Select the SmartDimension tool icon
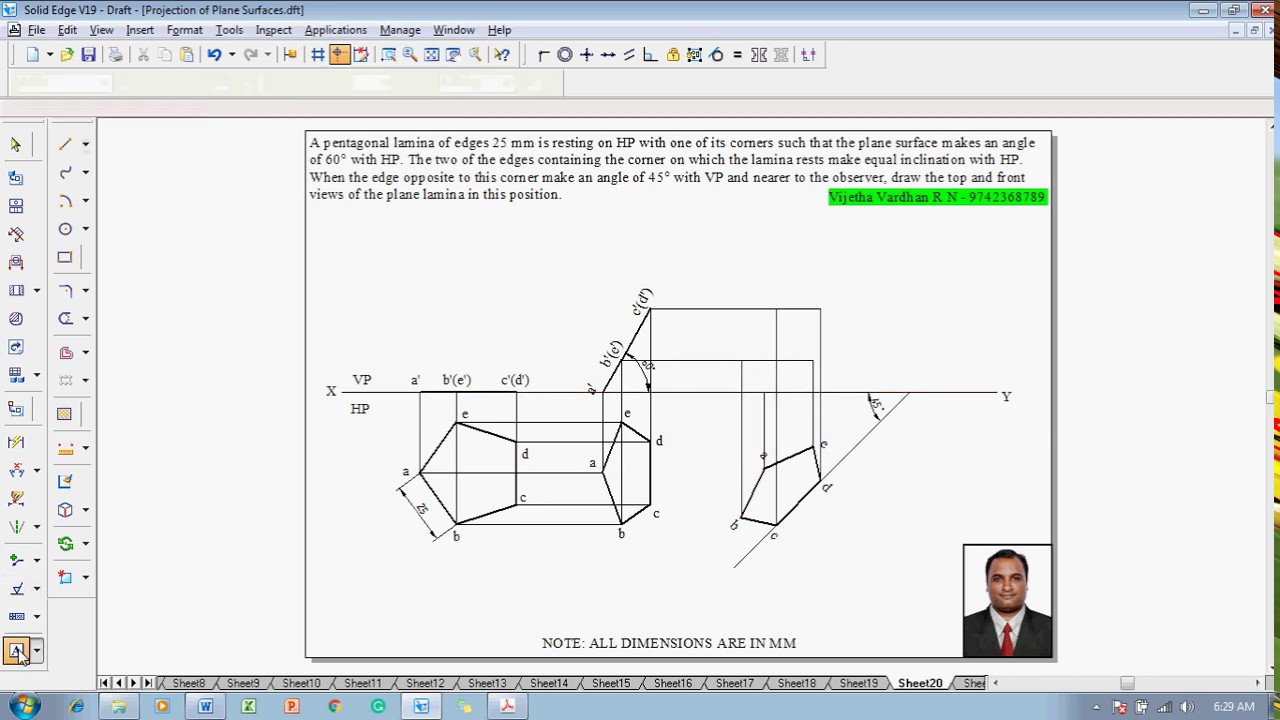The width and height of the screenshot is (1280, 720). click(x=16, y=442)
